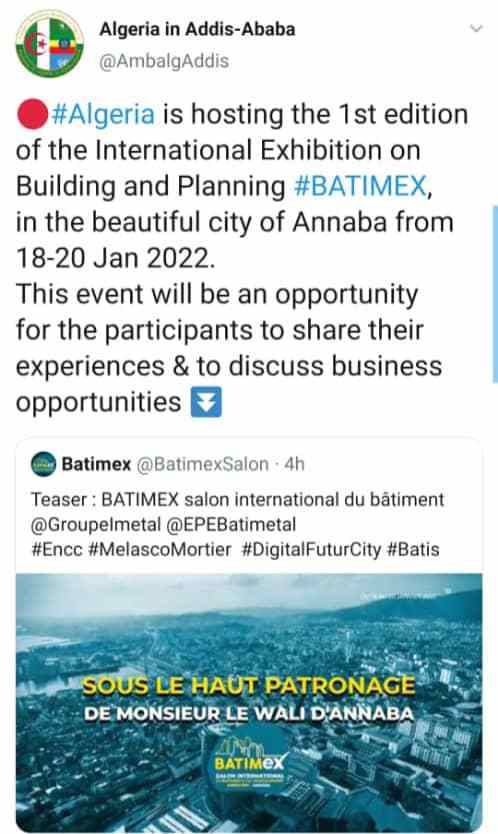
Task: Visit the @AmbalgAddis handle
Action: (x=164, y=61)
